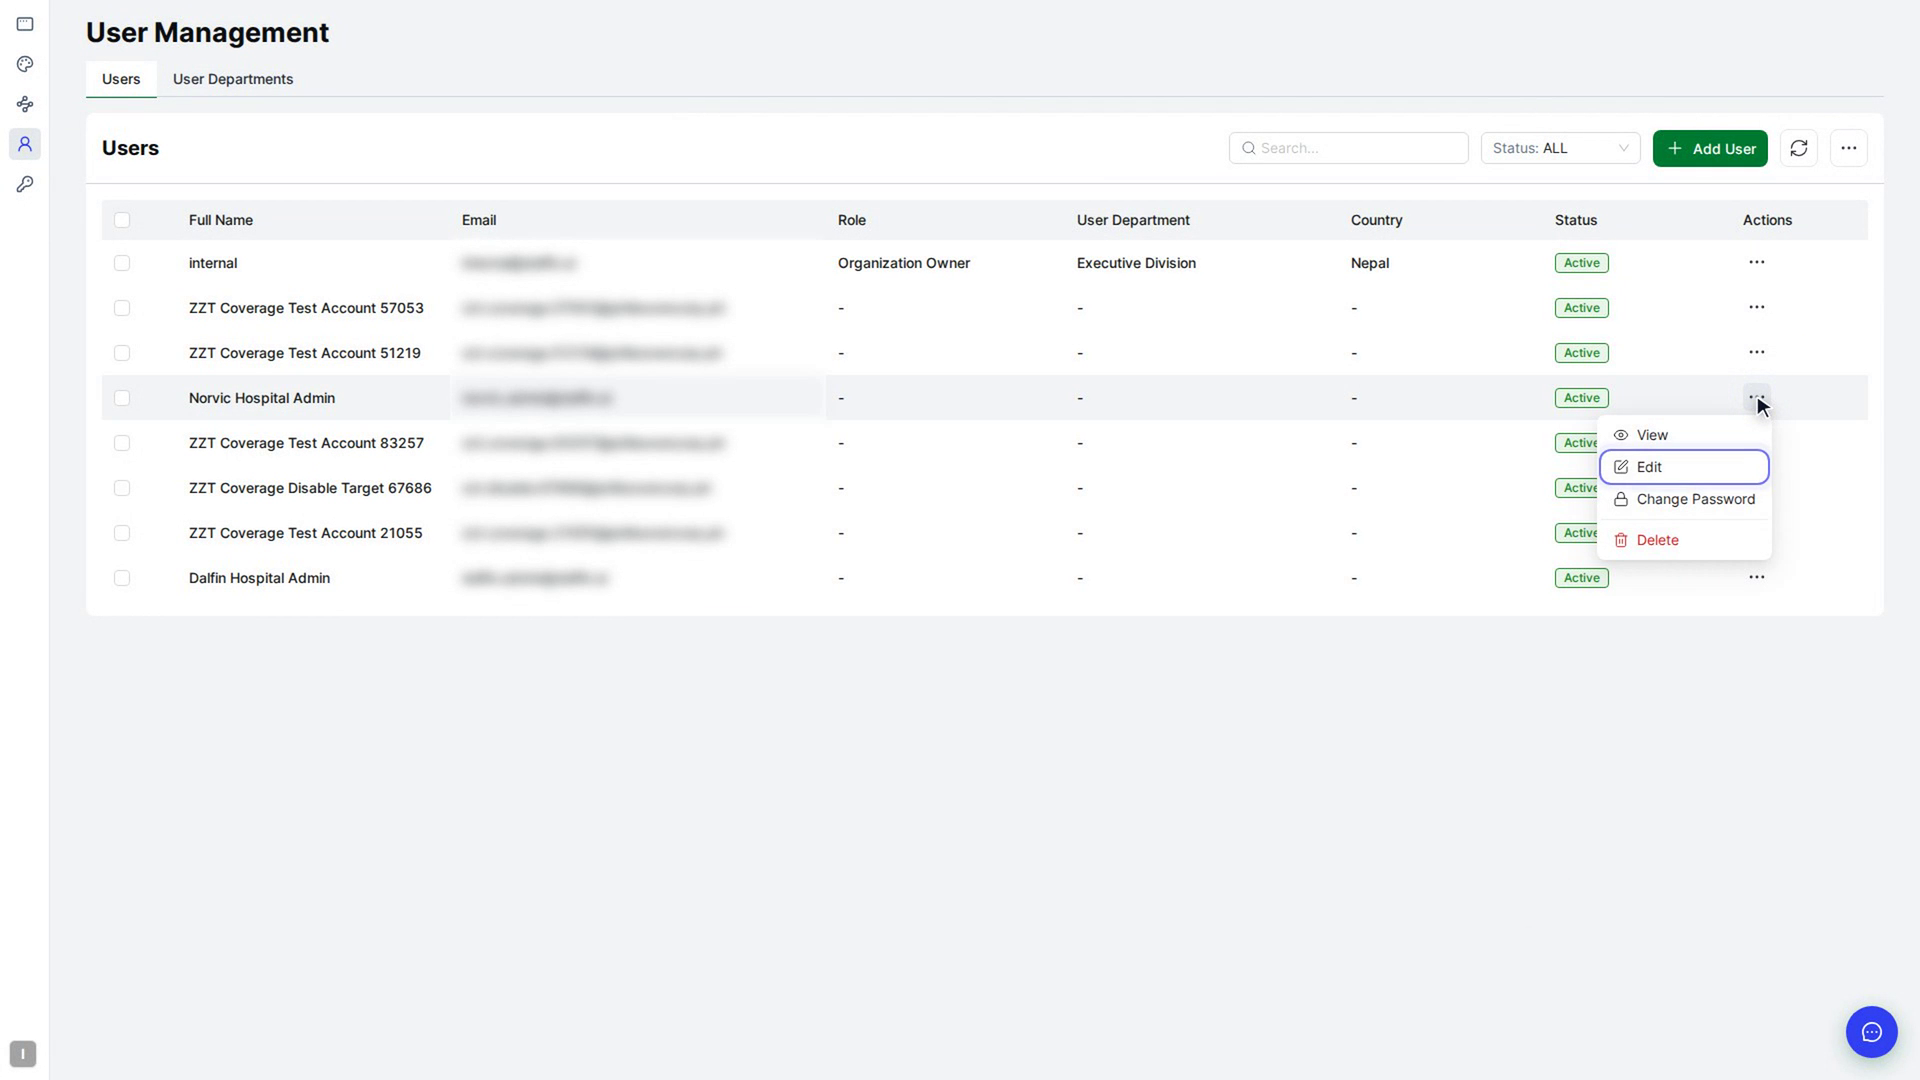
Task: Open the key icon in sidebar
Action: (x=25, y=184)
